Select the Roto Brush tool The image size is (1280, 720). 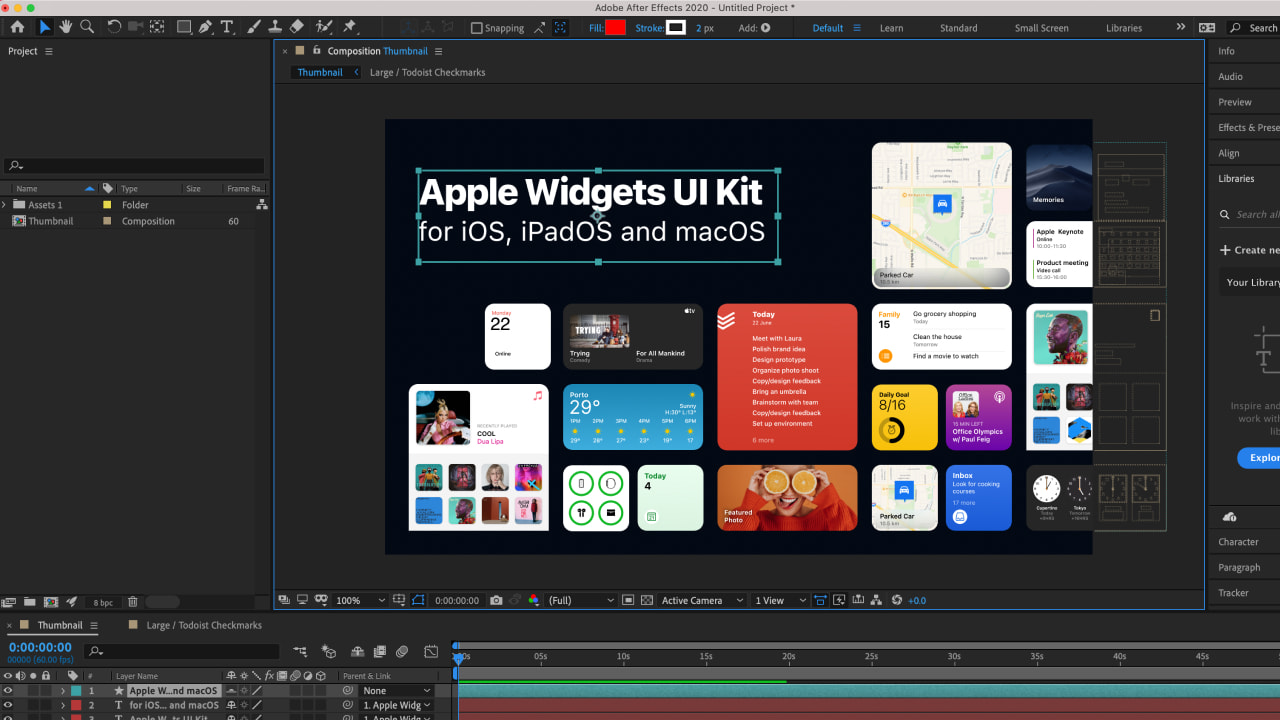[x=323, y=27]
